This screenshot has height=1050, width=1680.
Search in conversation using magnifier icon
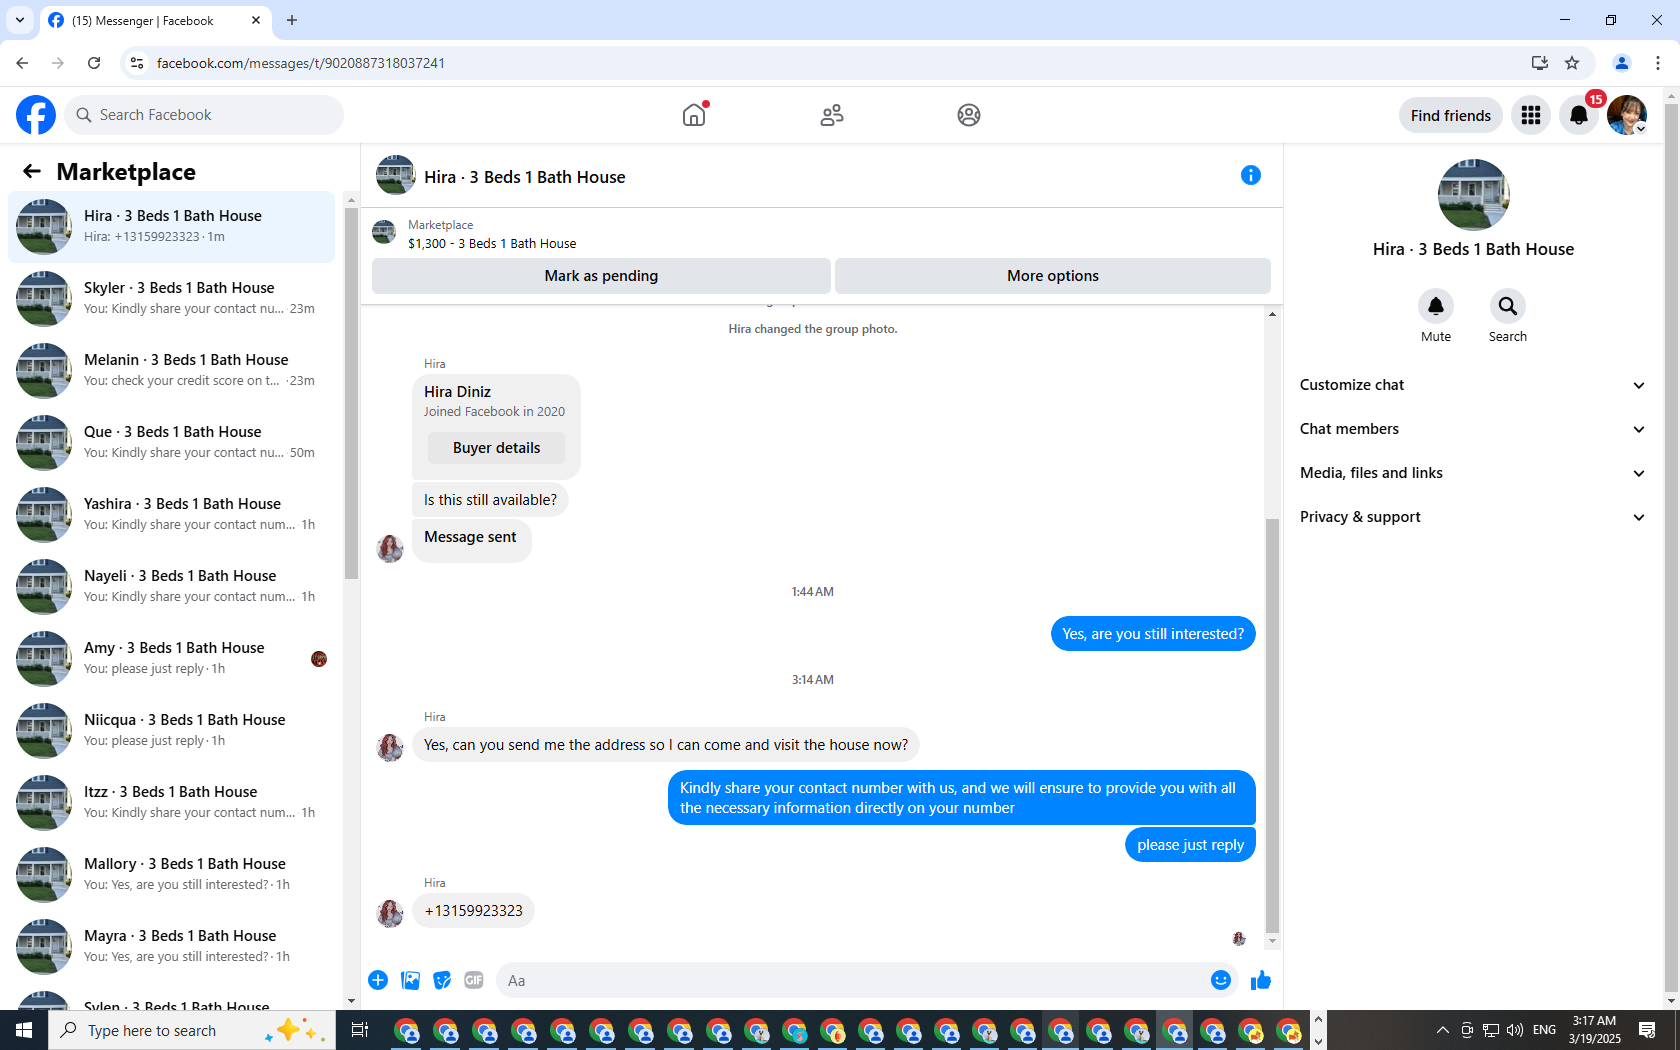[1508, 306]
